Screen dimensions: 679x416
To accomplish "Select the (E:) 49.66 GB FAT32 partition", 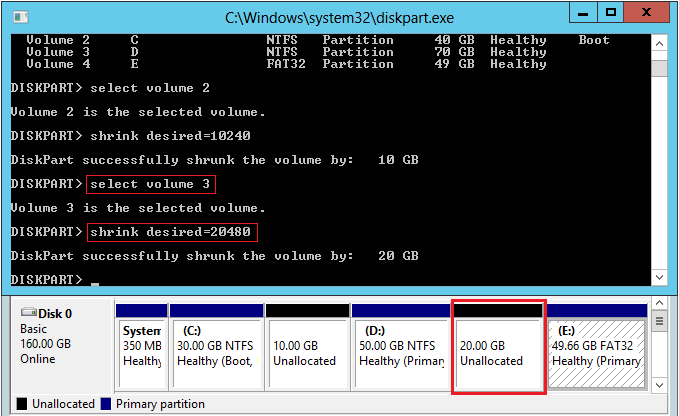I will (x=595, y=347).
